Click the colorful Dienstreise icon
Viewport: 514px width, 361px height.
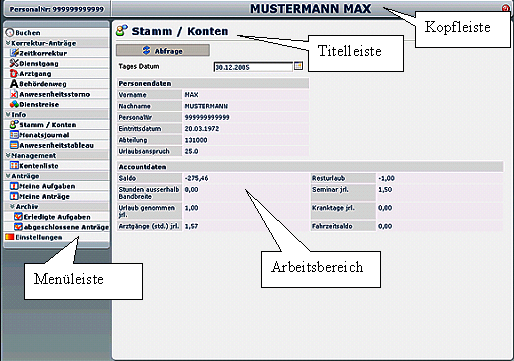point(14,104)
